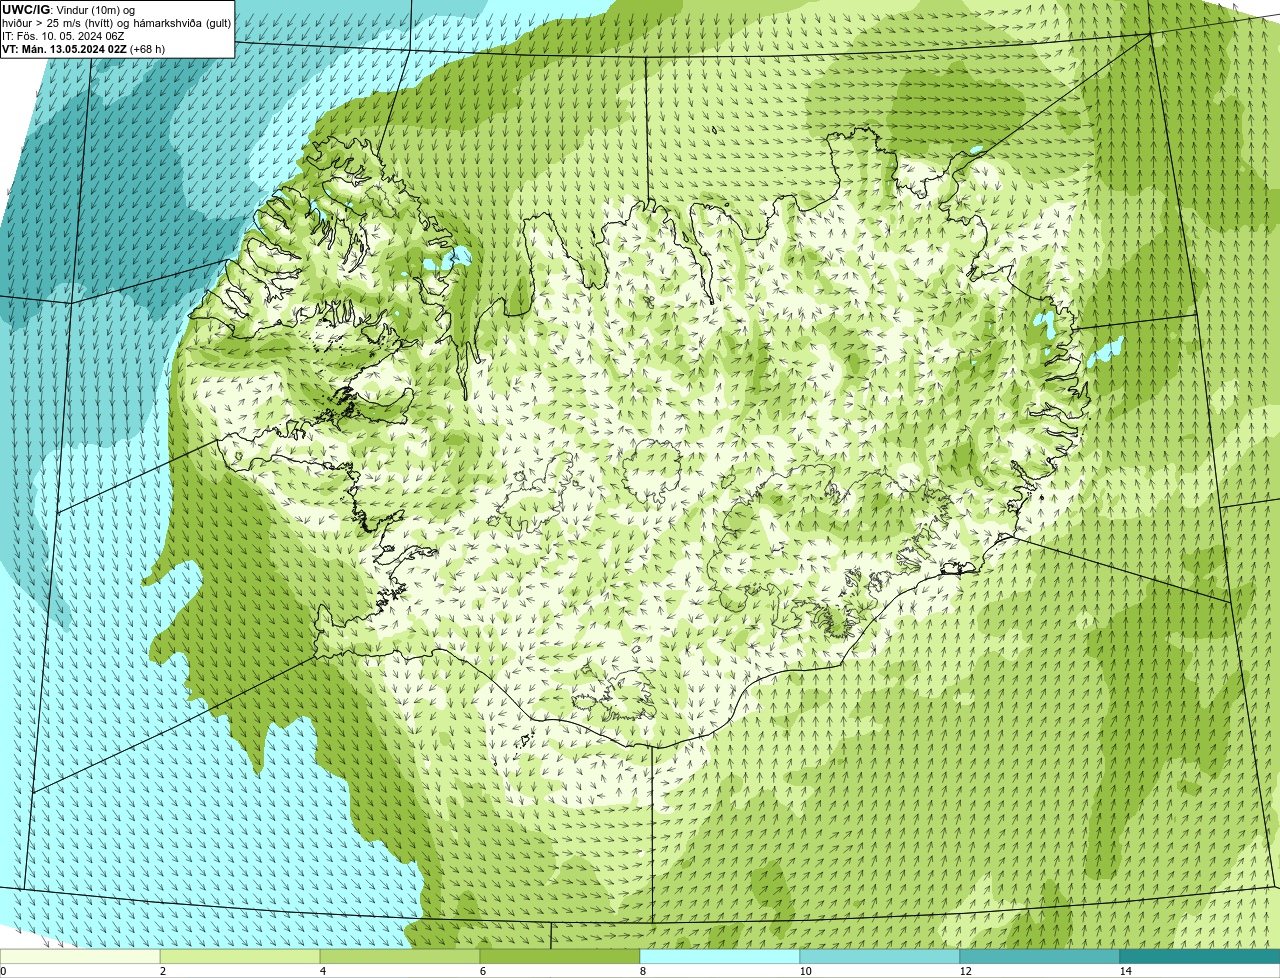
Task: Click the darkest teal band above 14 m/s
Action: [1200, 956]
